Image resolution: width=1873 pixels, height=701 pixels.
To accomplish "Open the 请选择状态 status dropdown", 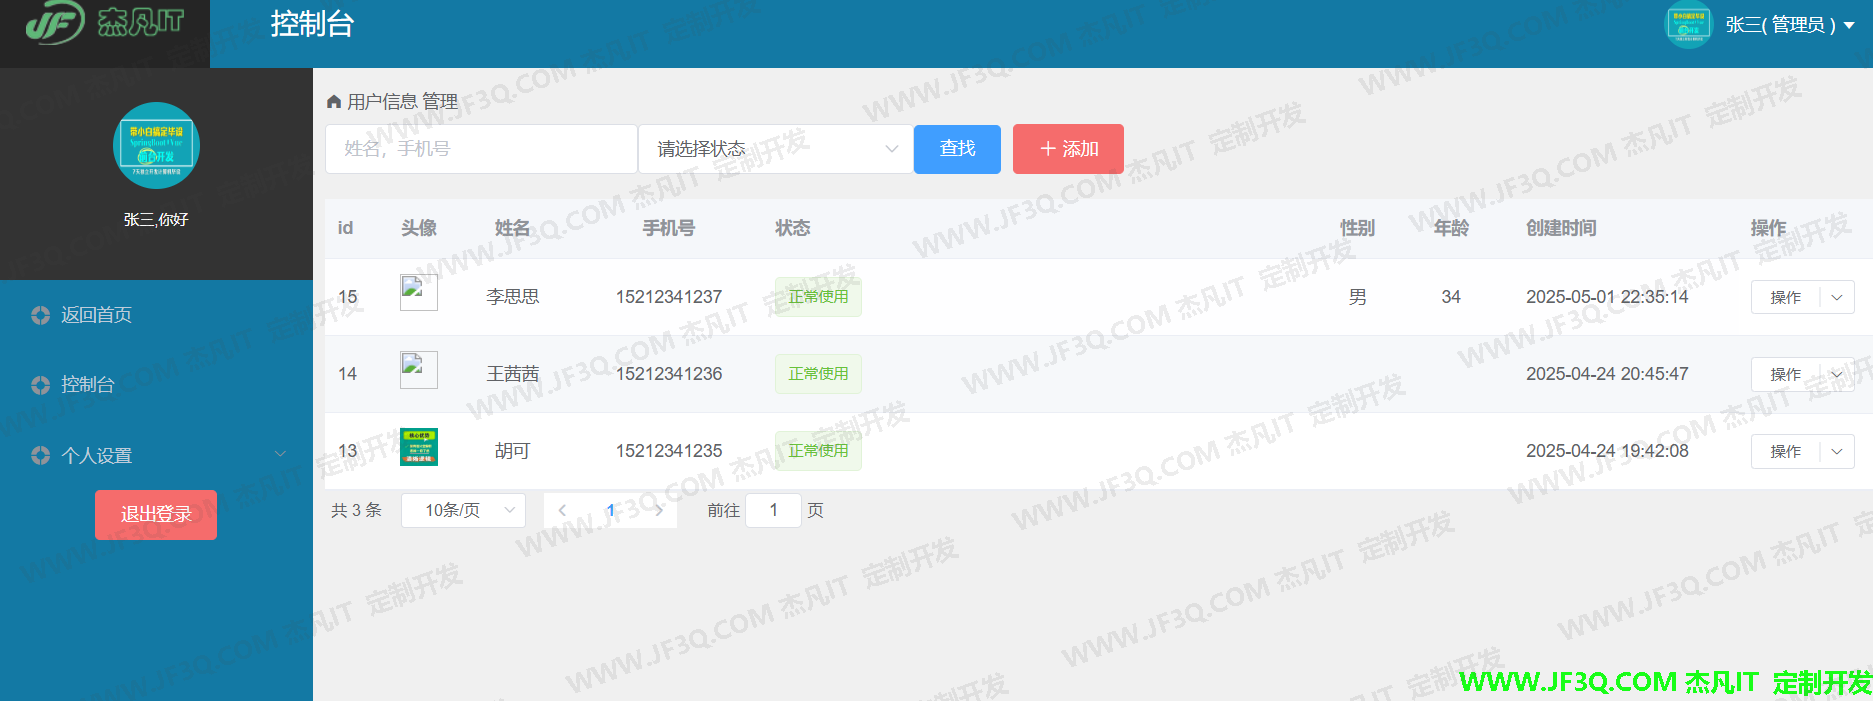I will coord(776,149).
